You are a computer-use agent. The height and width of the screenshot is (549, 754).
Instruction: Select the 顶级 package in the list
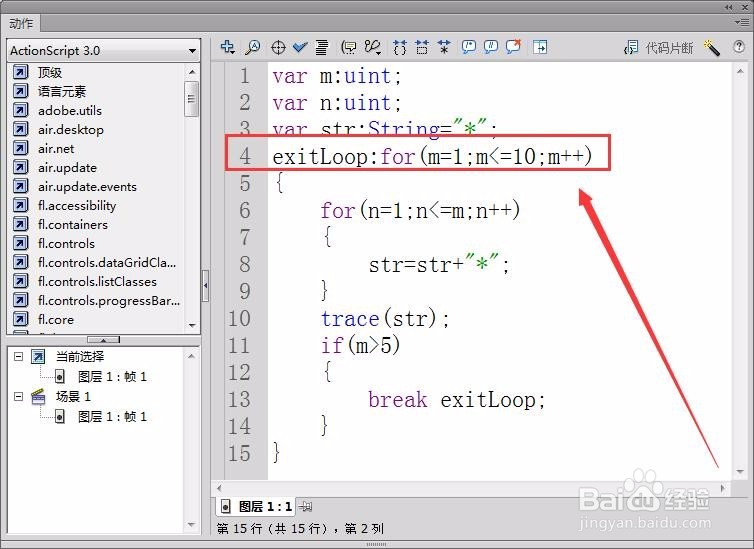click(50, 73)
